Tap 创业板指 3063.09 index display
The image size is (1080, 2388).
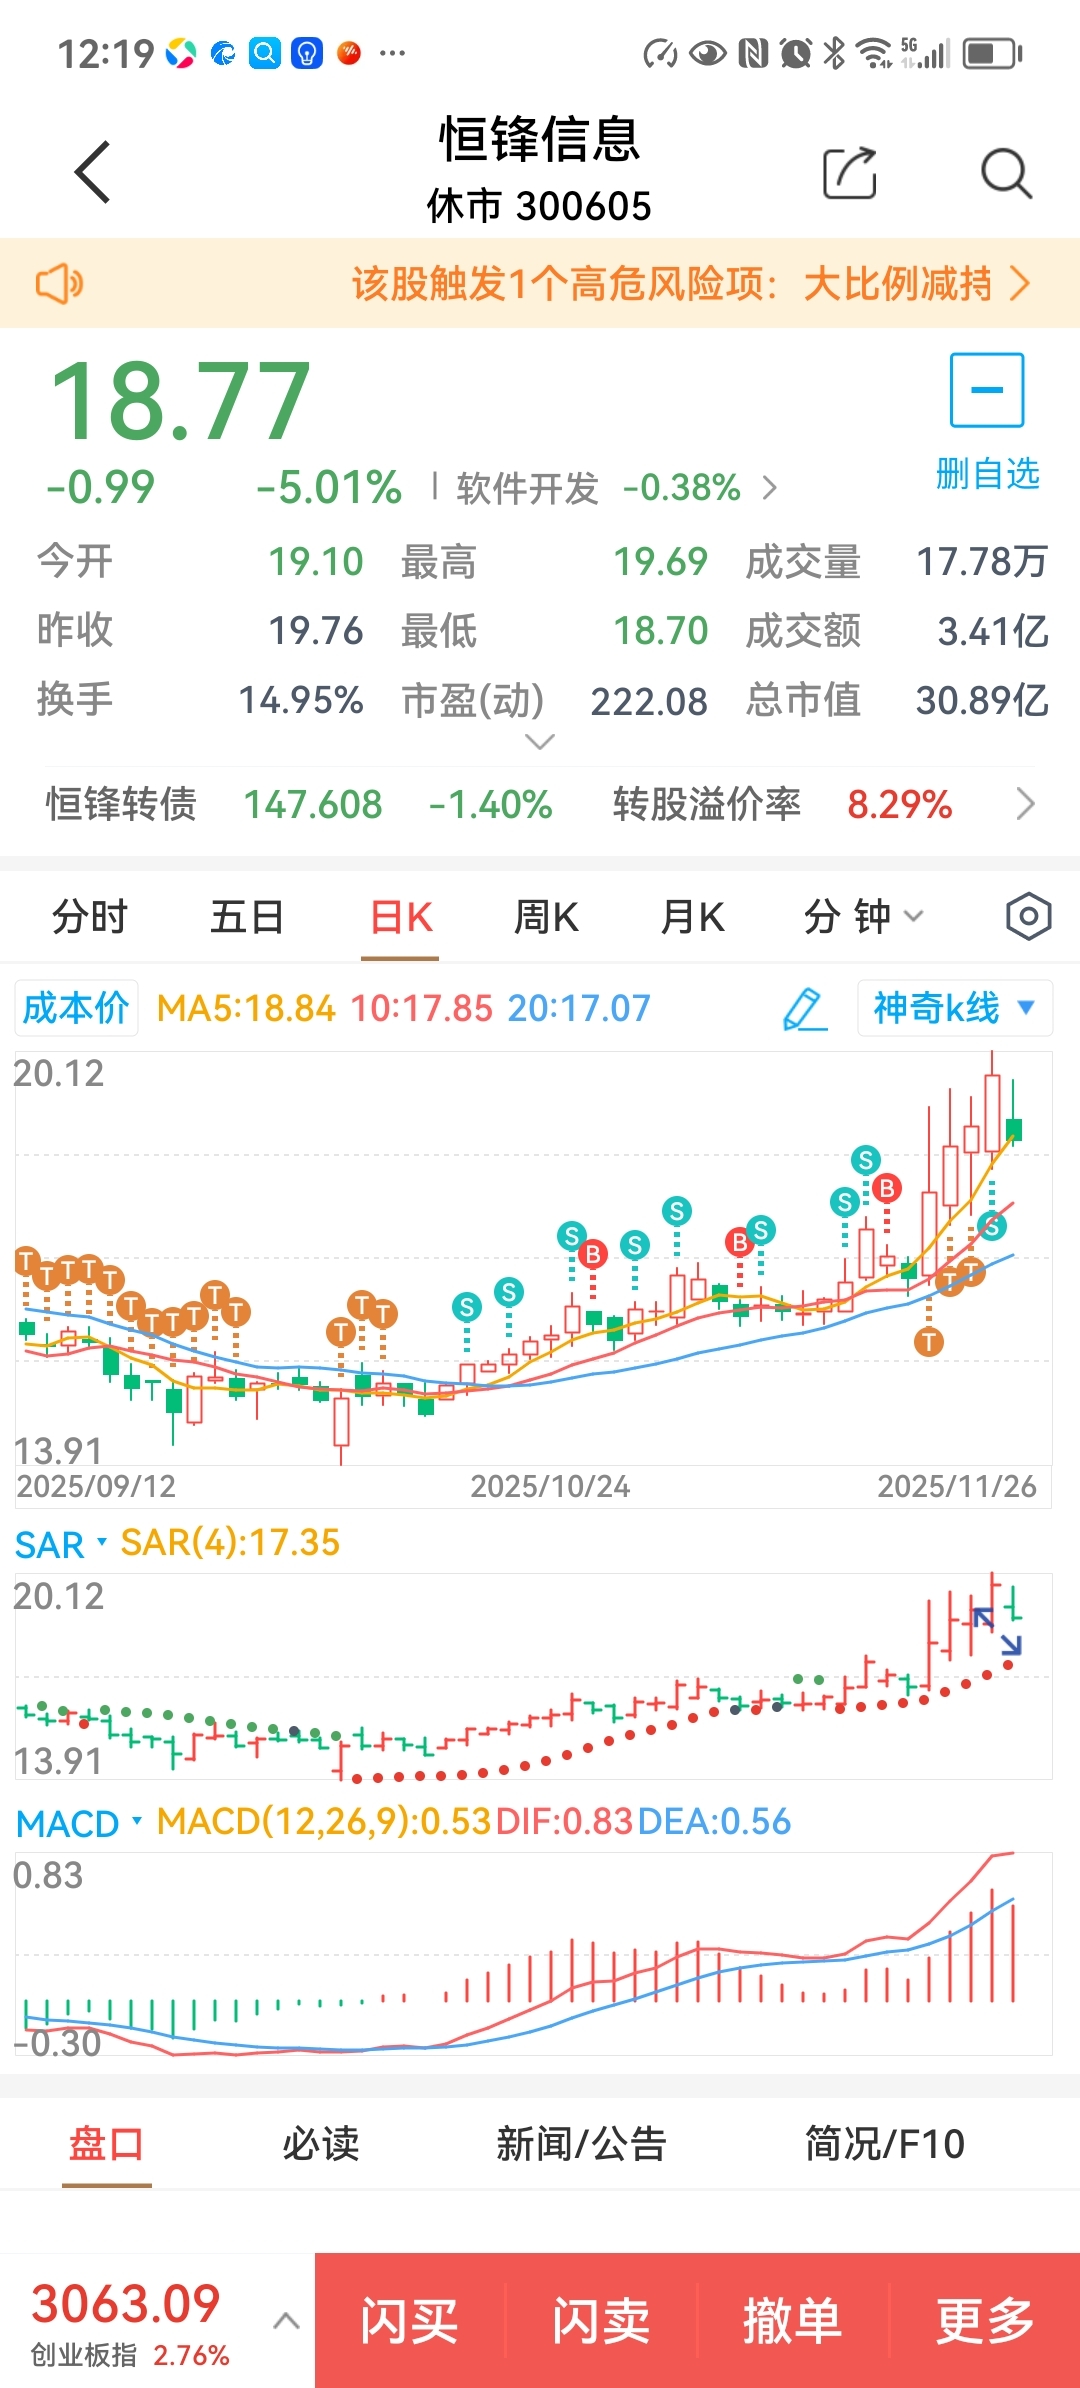coord(130,2322)
